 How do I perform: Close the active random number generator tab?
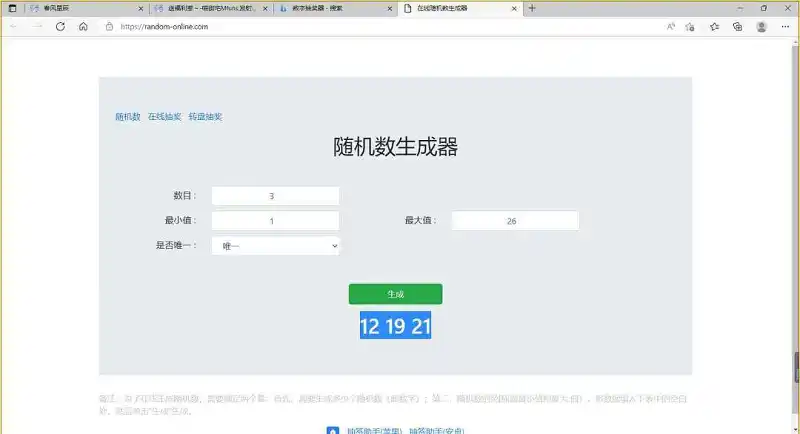[514, 9]
